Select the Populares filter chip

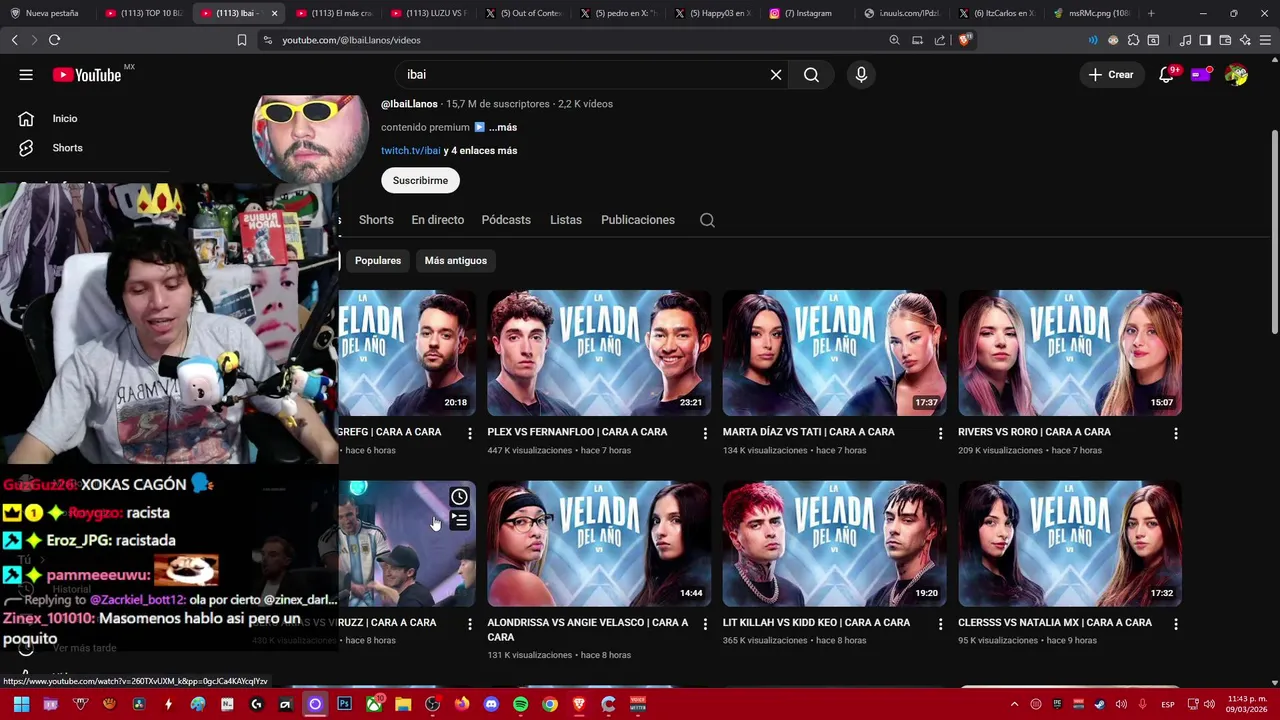378,261
